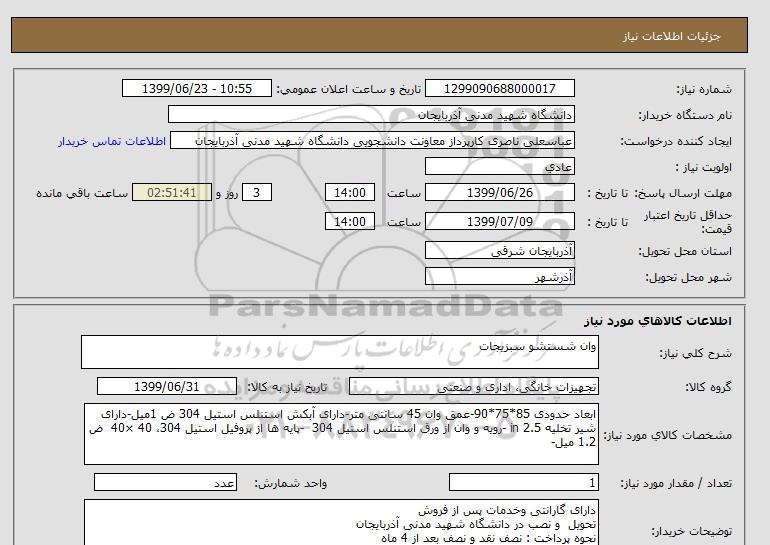Click the مشخصات کالای مورد نیاز label
This screenshot has width=770, height=545.
pos(667,435)
